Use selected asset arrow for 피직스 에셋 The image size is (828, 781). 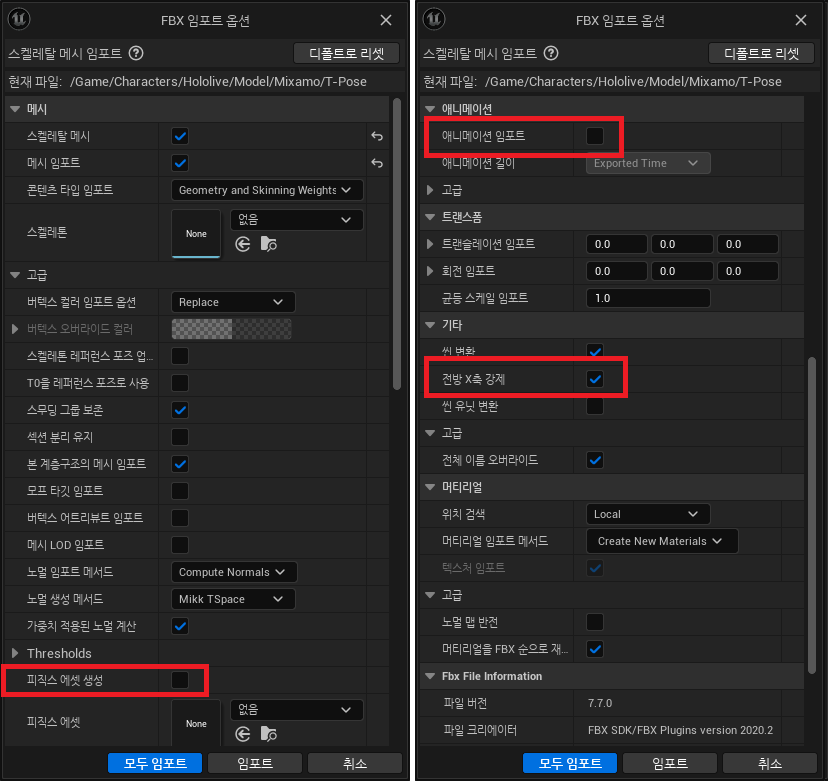pyautogui.click(x=243, y=734)
